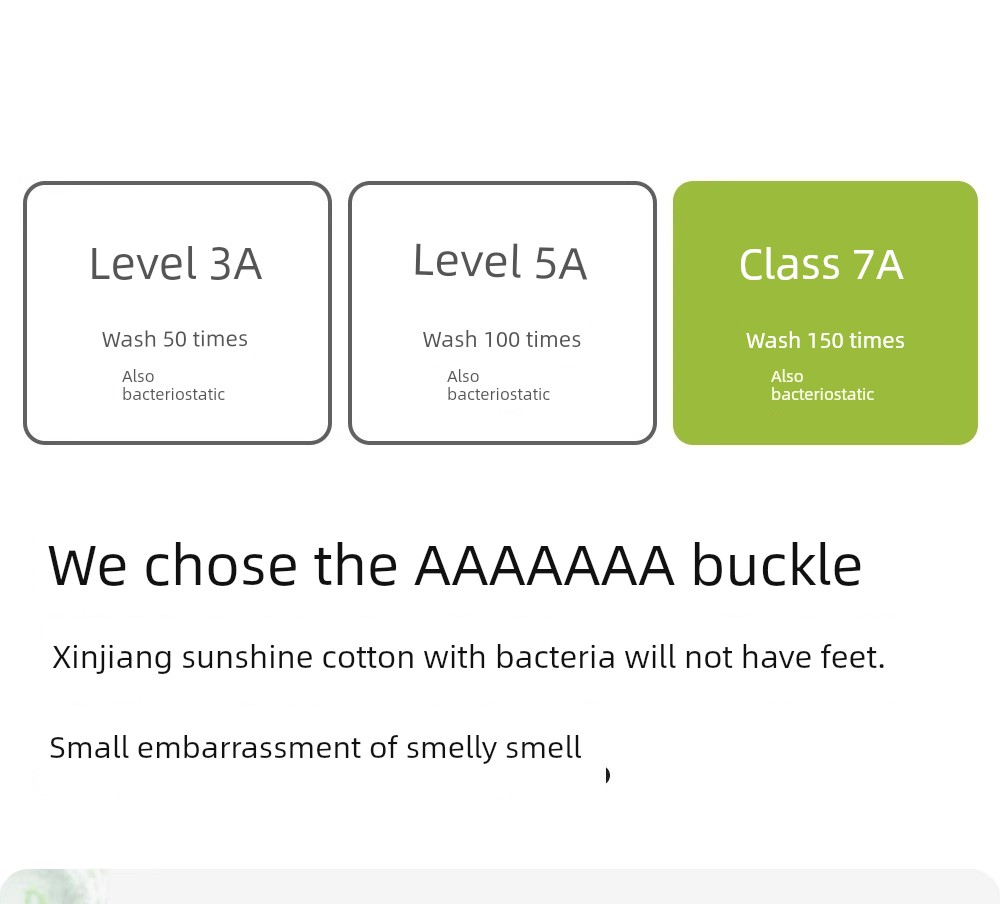Click 'Wash 150 times' text

point(825,340)
